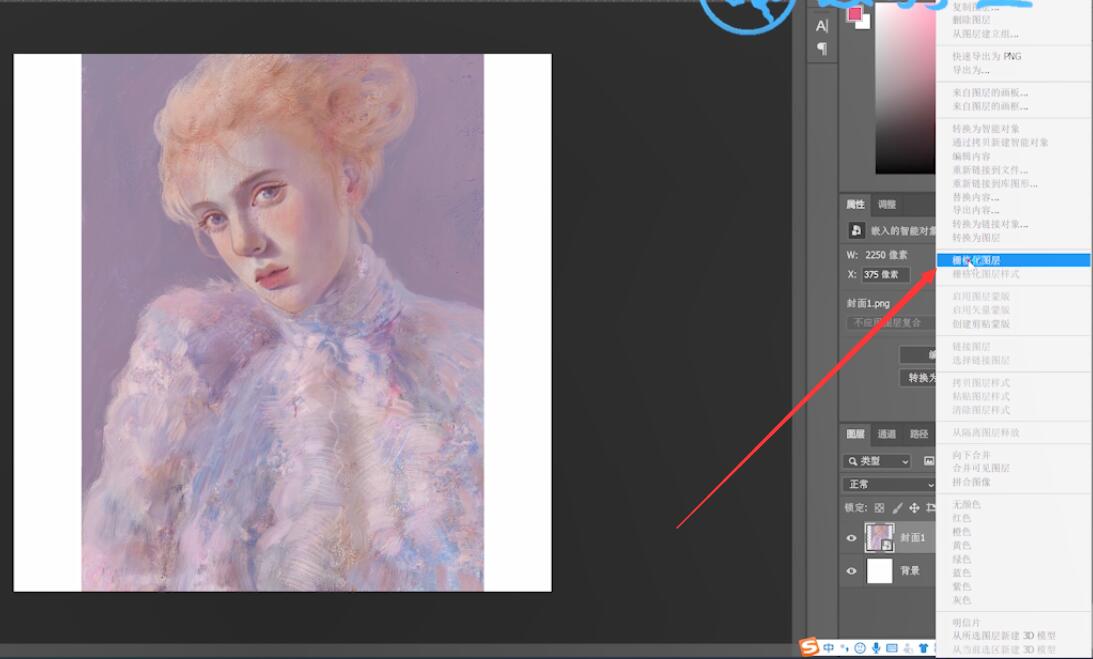Viewport: 1093px width, 659px height.
Task: Click the embedded smart object properties icon
Action: click(856, 230)
